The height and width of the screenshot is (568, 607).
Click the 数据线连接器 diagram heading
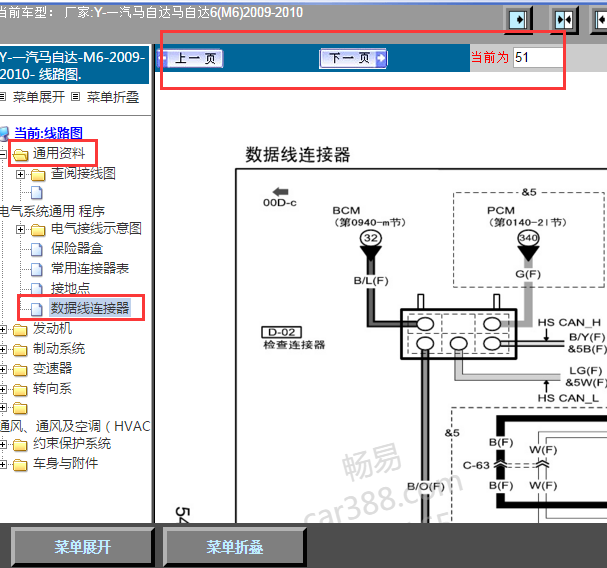(298, 155)
